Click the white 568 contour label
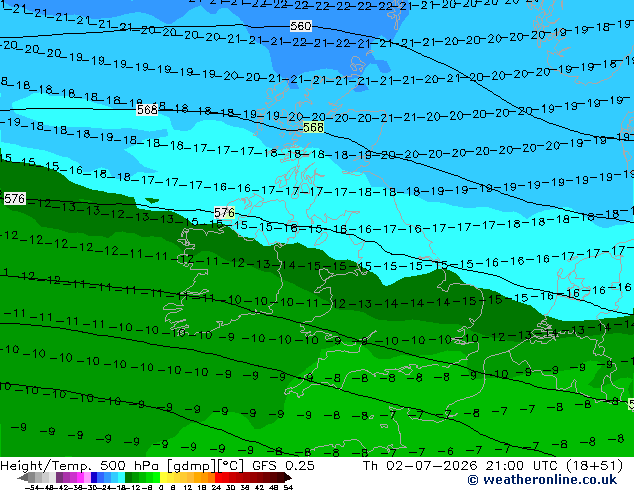Viewport: 634px width, 490px height. (x=147, y=110)
